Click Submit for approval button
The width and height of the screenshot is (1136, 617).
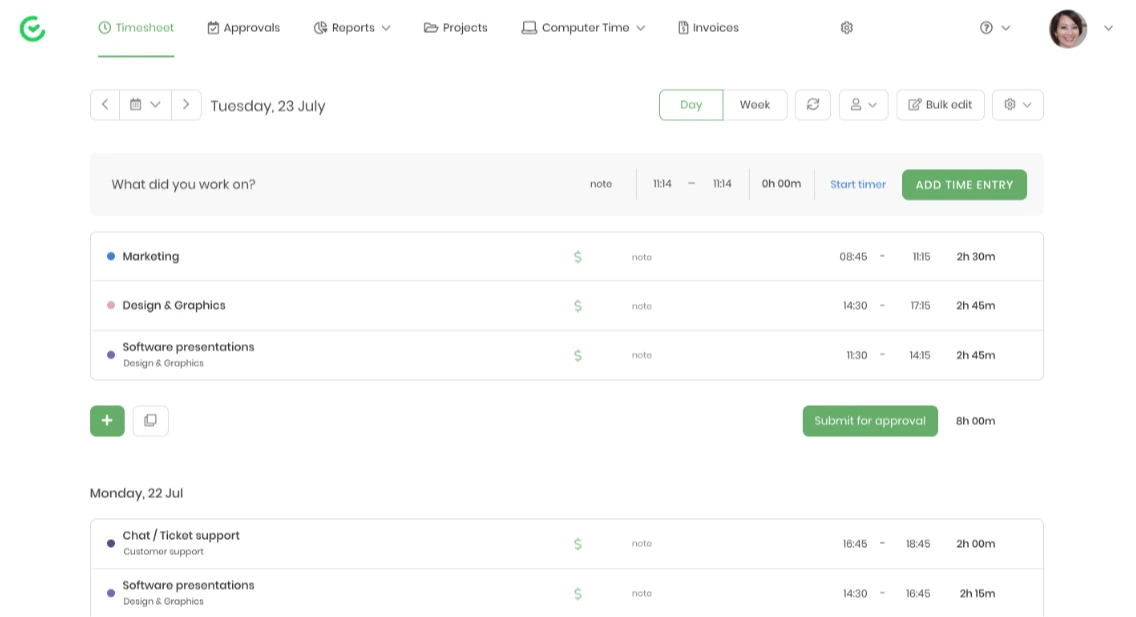coord(870,421)
